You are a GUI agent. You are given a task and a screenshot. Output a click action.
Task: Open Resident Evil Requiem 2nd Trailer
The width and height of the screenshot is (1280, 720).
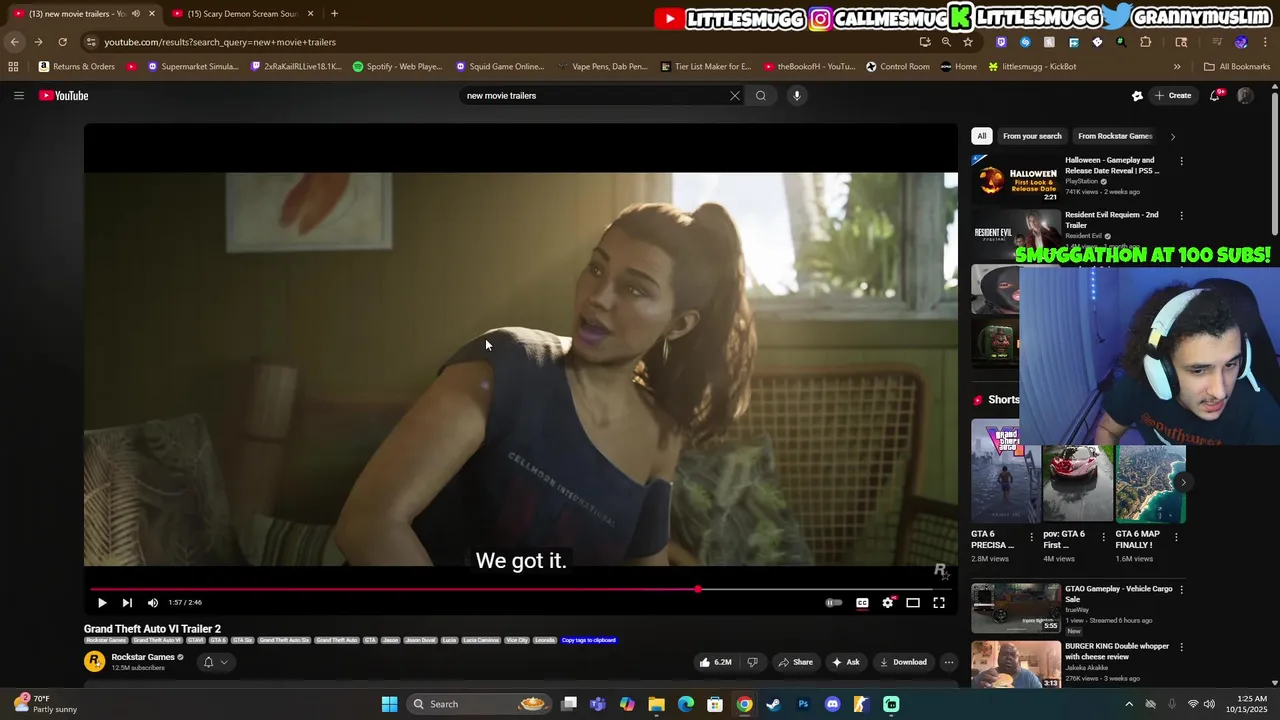click(x=1111, y=220)
